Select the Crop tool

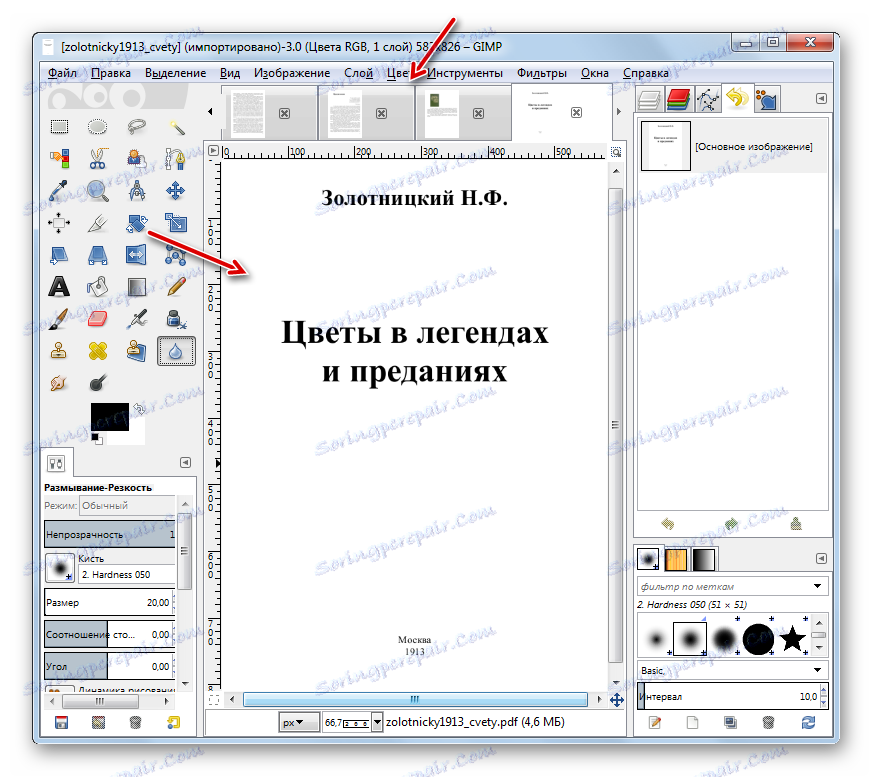(x=97, y=223)
